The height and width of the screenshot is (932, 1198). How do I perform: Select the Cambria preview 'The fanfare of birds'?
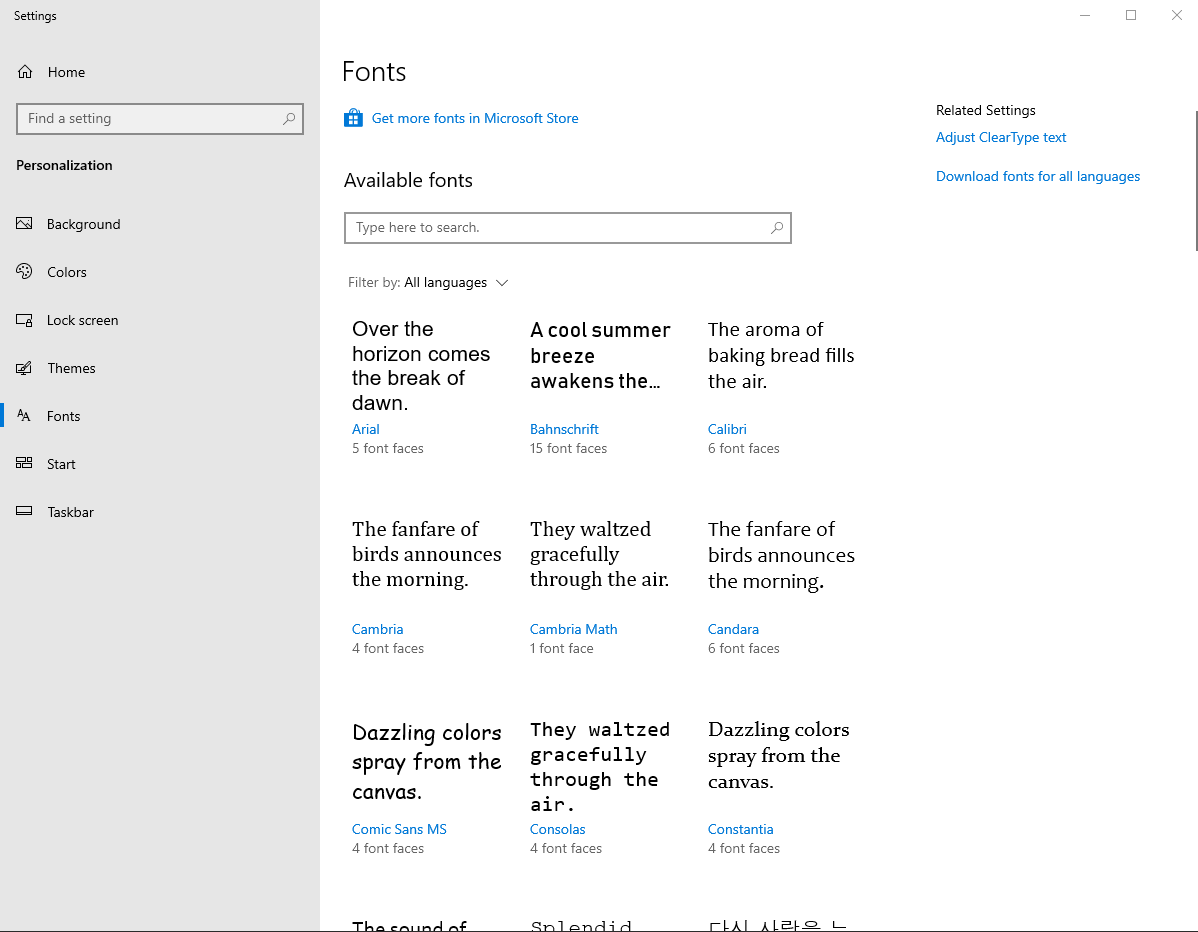coord(426,555)
